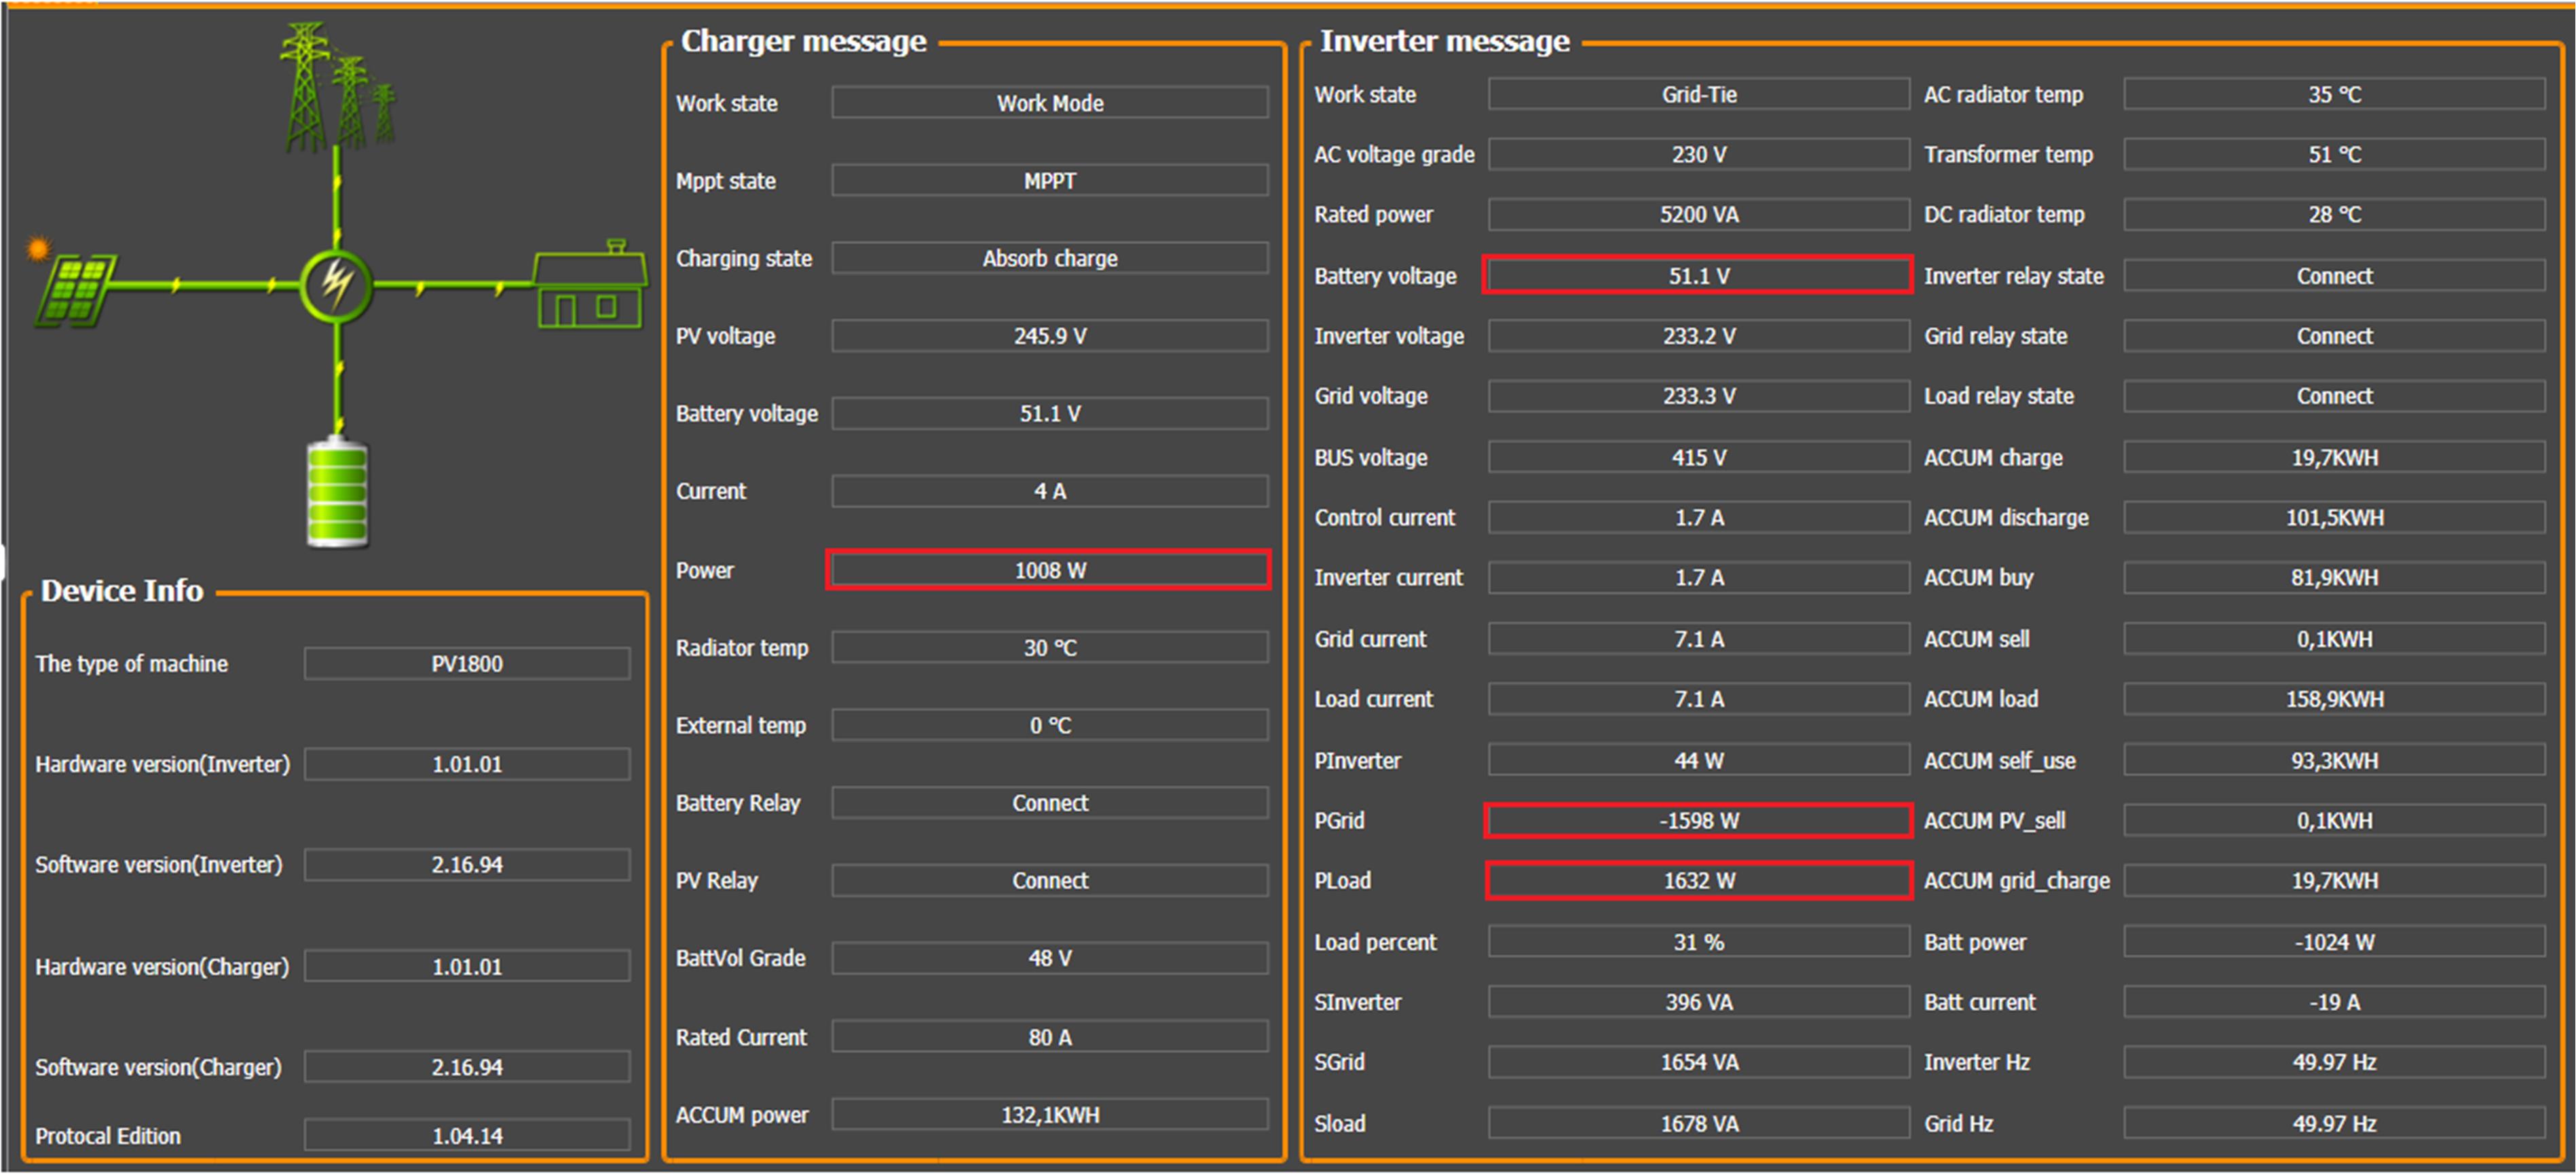Click the Transformer temp 51 °C field
Viewport: 2576px width, 1175px height.
pos(2333,155)
